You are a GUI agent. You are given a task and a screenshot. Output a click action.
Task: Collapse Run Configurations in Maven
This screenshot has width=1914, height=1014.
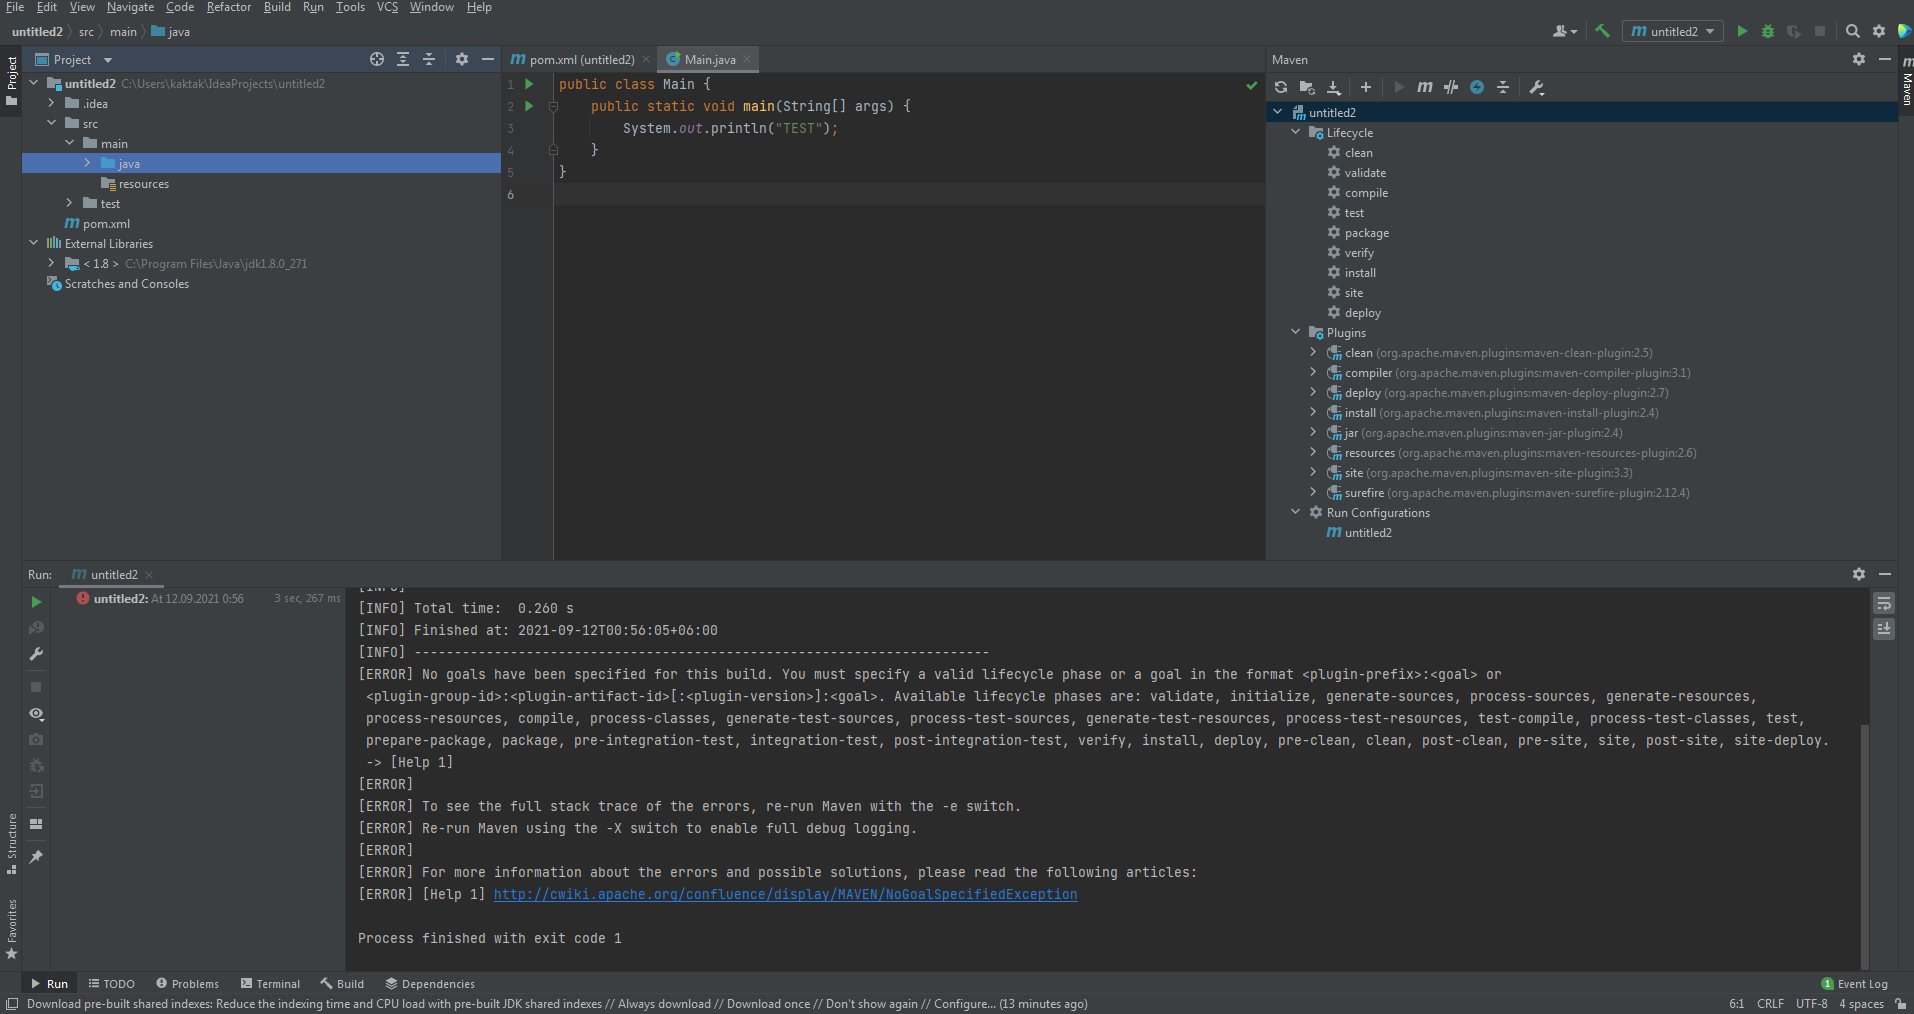[x=1296, y=512]
